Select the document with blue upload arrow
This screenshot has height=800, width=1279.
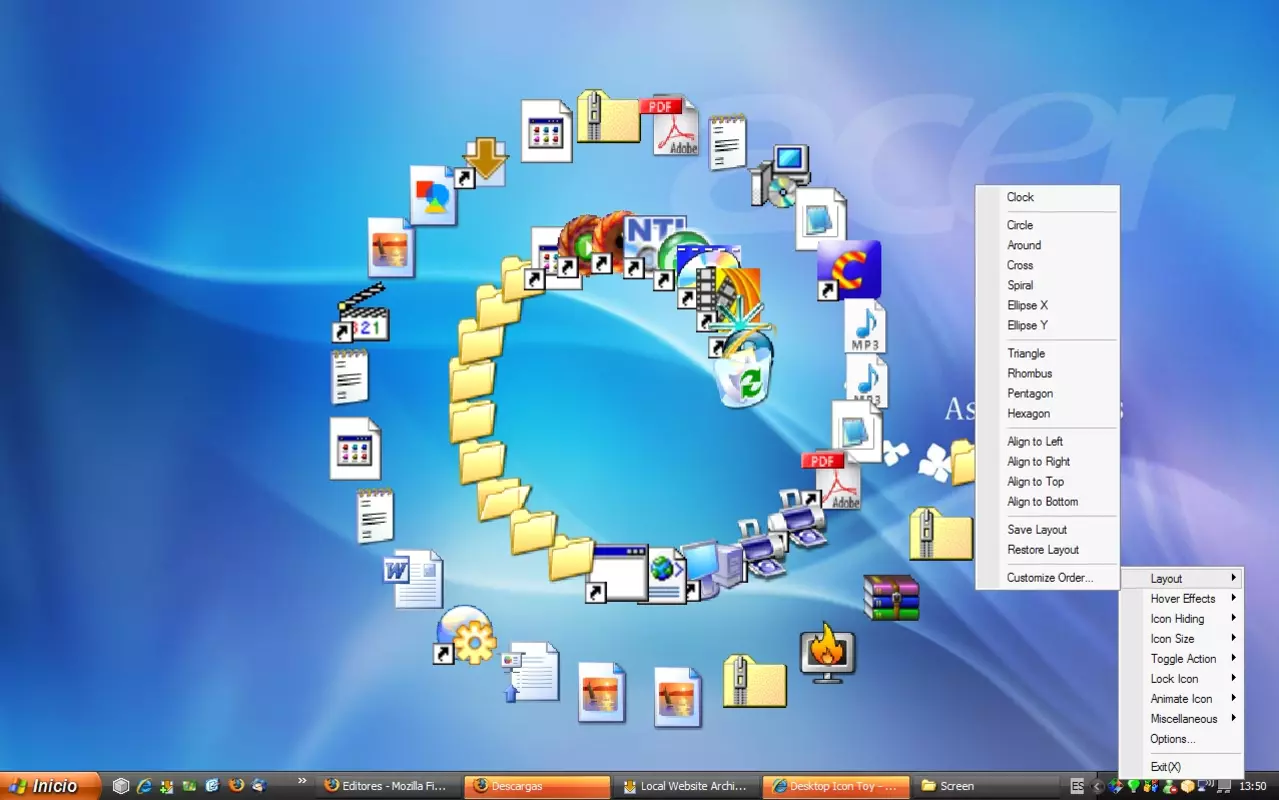(x=530, y=672)
